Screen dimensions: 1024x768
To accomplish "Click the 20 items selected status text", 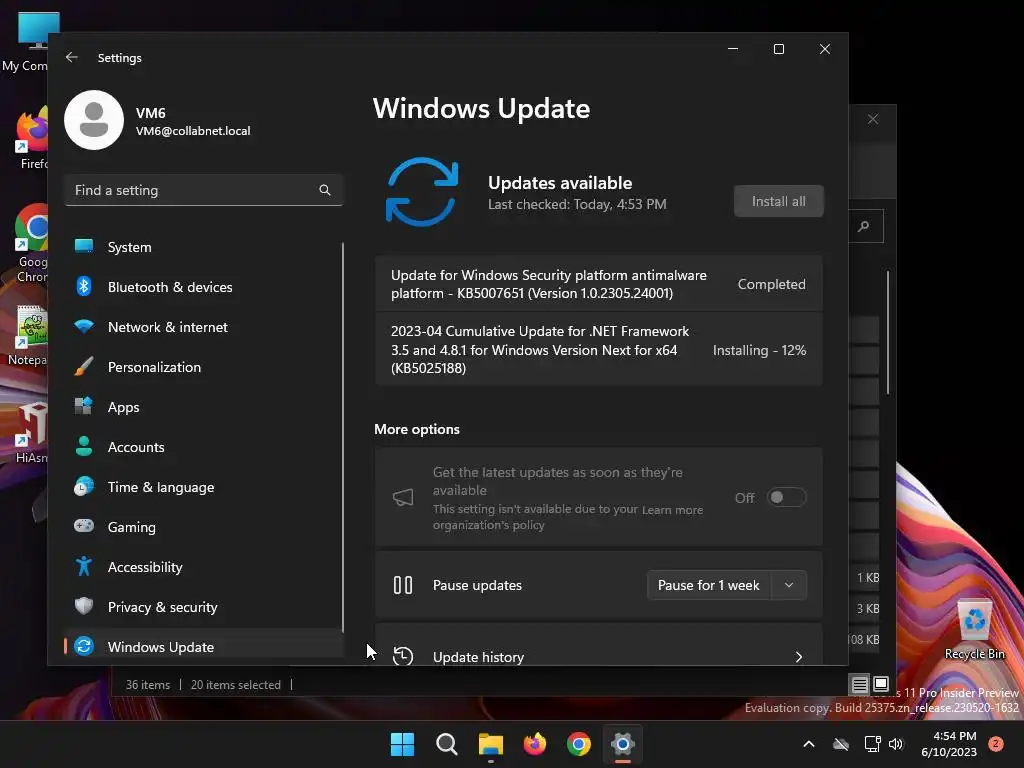I will click(x=235, y=684).
